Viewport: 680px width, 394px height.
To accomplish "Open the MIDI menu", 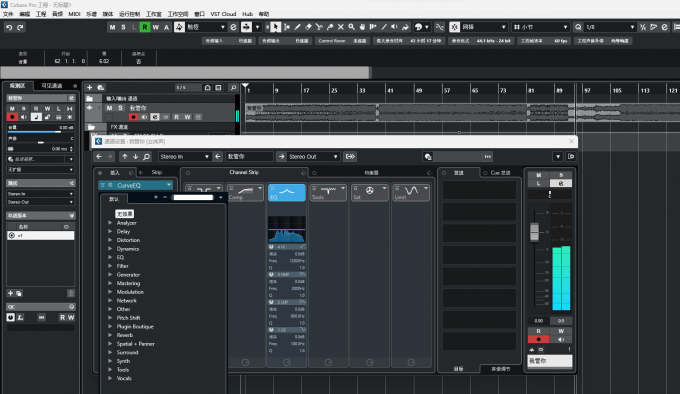I will [74, 14].
